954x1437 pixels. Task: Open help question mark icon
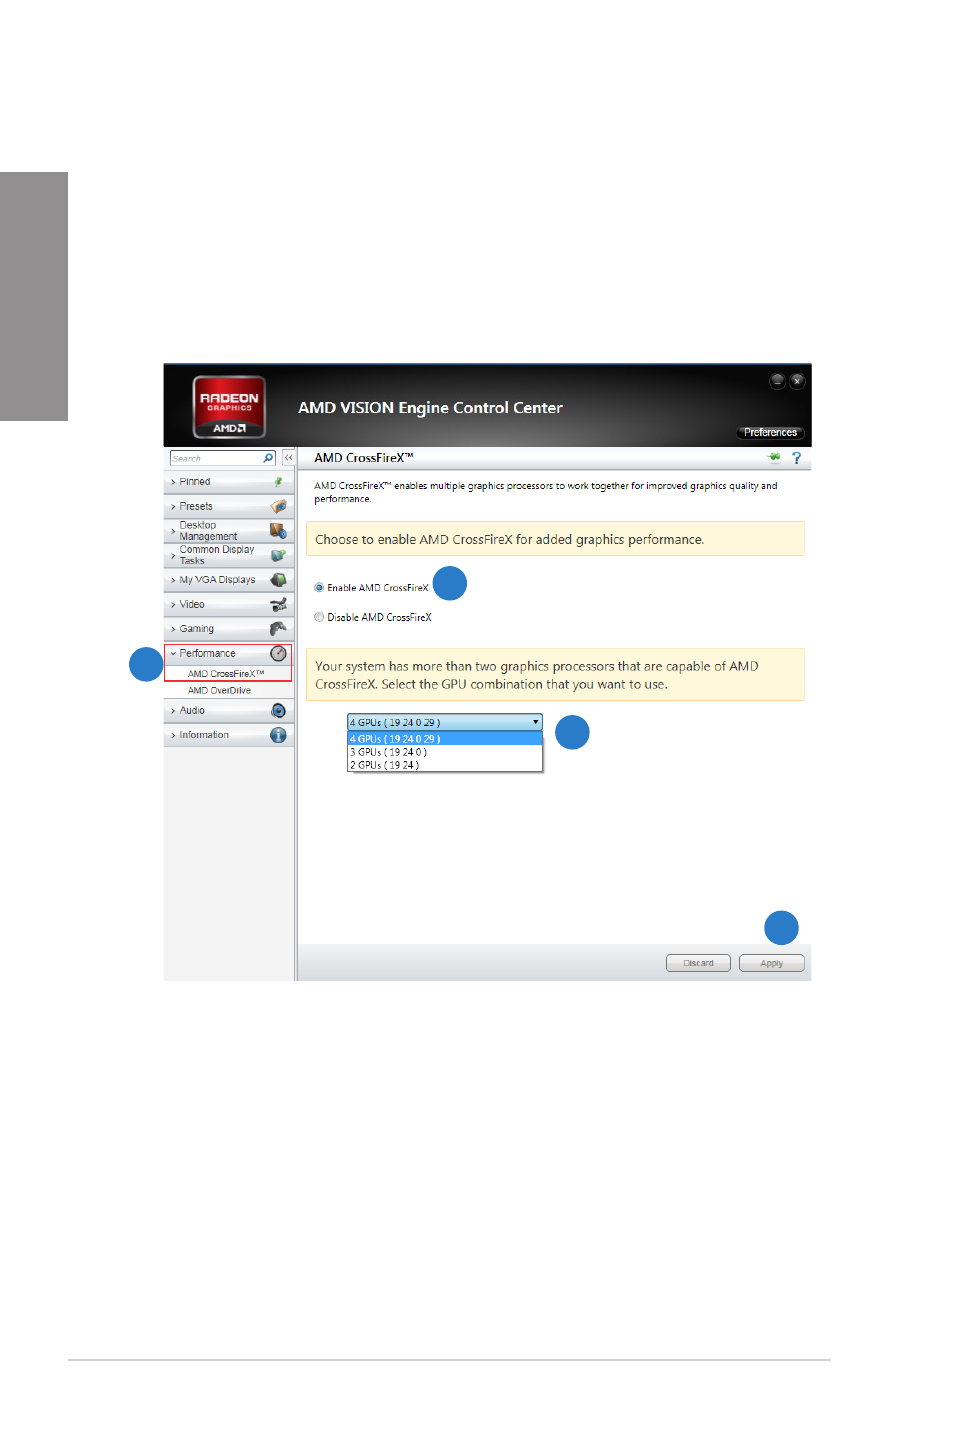tap(797, 458)
